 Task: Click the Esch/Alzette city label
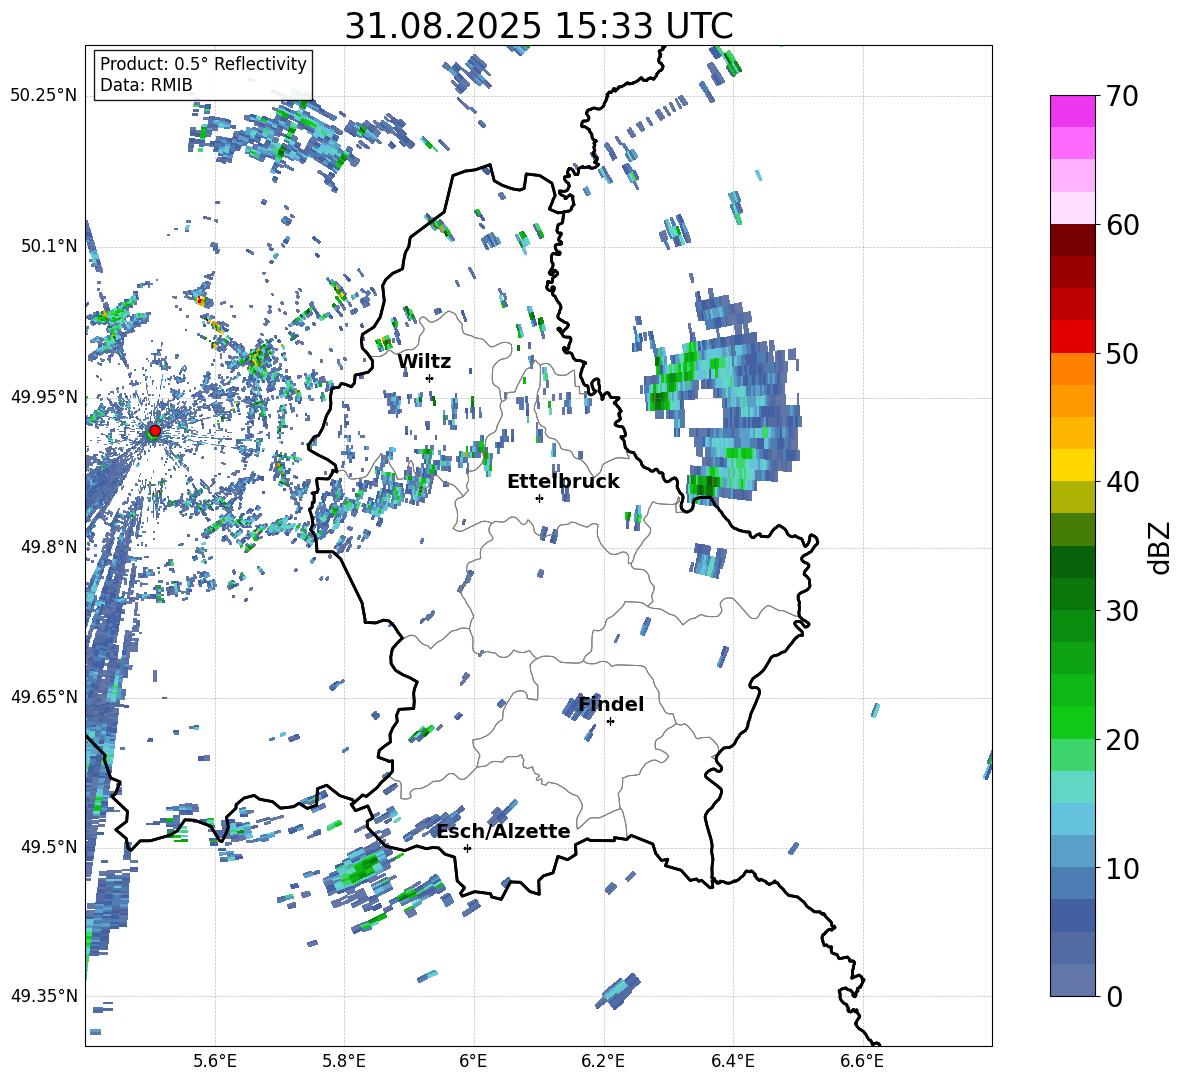tap(504, 831)
